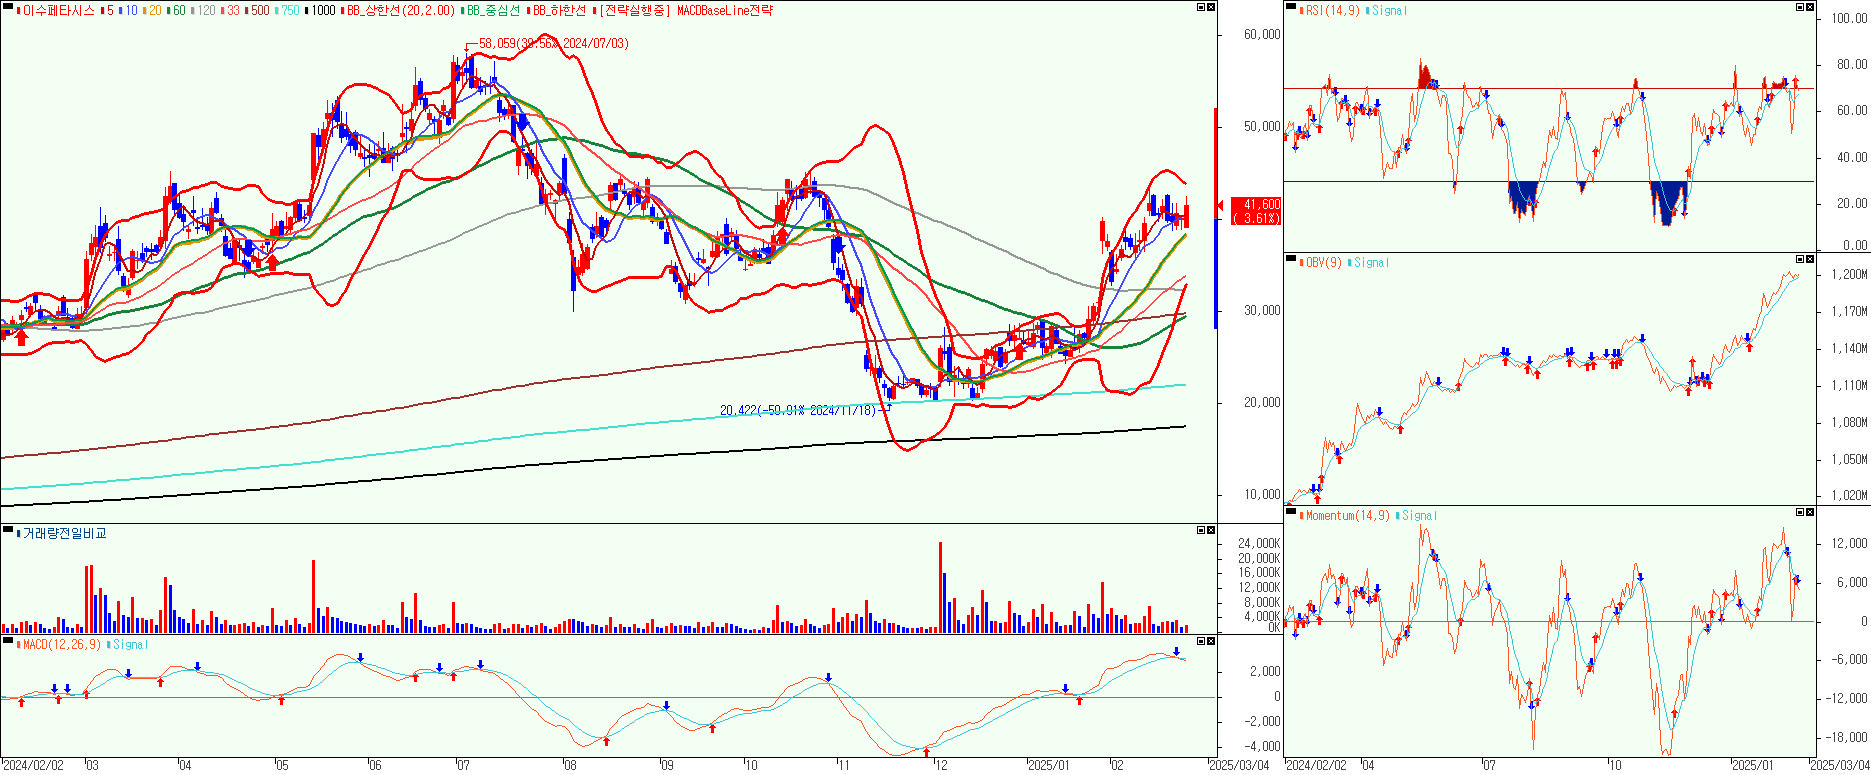
Task: Maximize the OBV indicator panel
Action: pyautogui.click(x=1799, y=259)
